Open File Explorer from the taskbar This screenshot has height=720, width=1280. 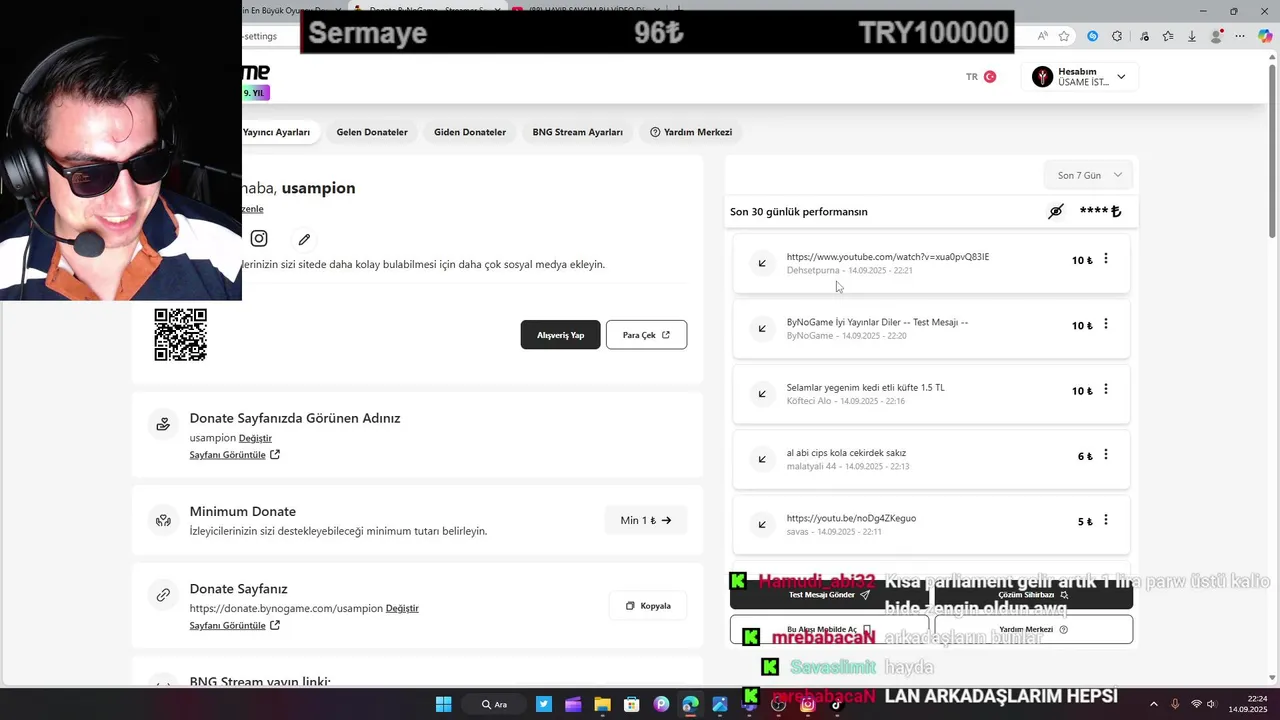[x=602, y=704]
